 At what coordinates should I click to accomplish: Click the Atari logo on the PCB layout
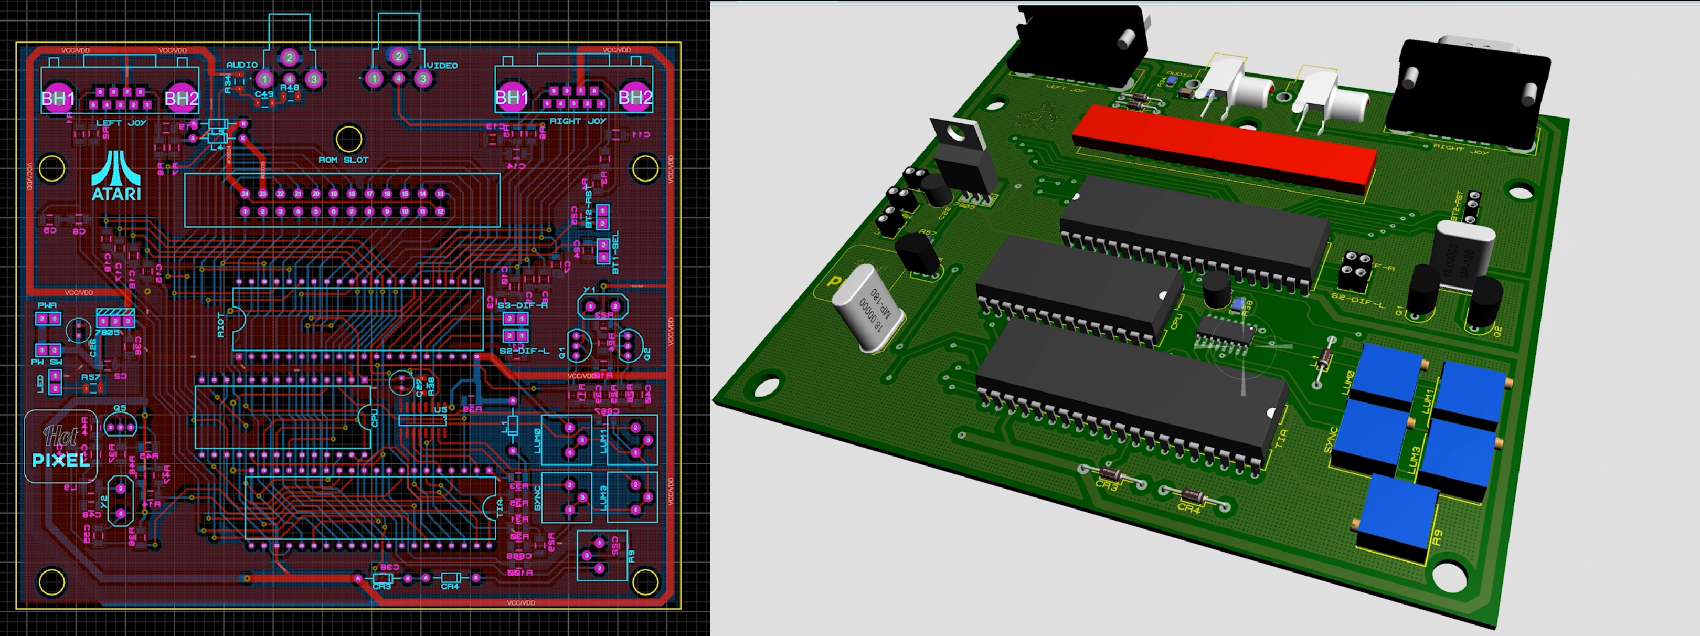click(117, 176)
